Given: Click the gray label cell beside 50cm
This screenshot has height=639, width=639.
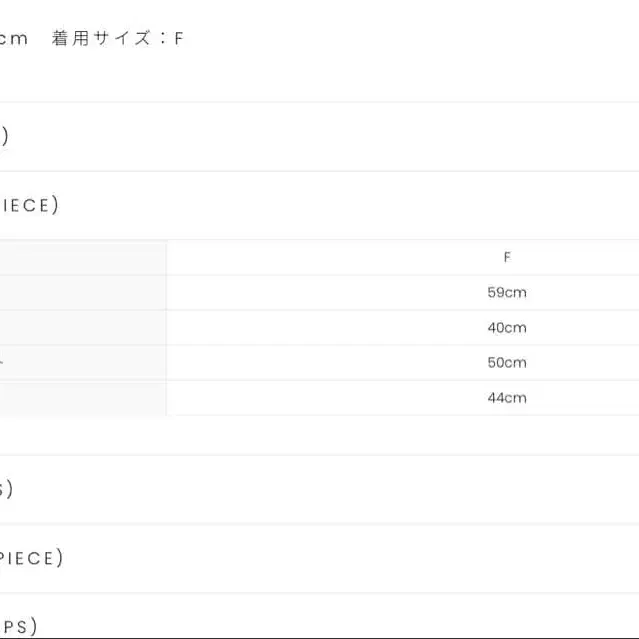Looking at the screenshot, I should (x=82, y=363).
